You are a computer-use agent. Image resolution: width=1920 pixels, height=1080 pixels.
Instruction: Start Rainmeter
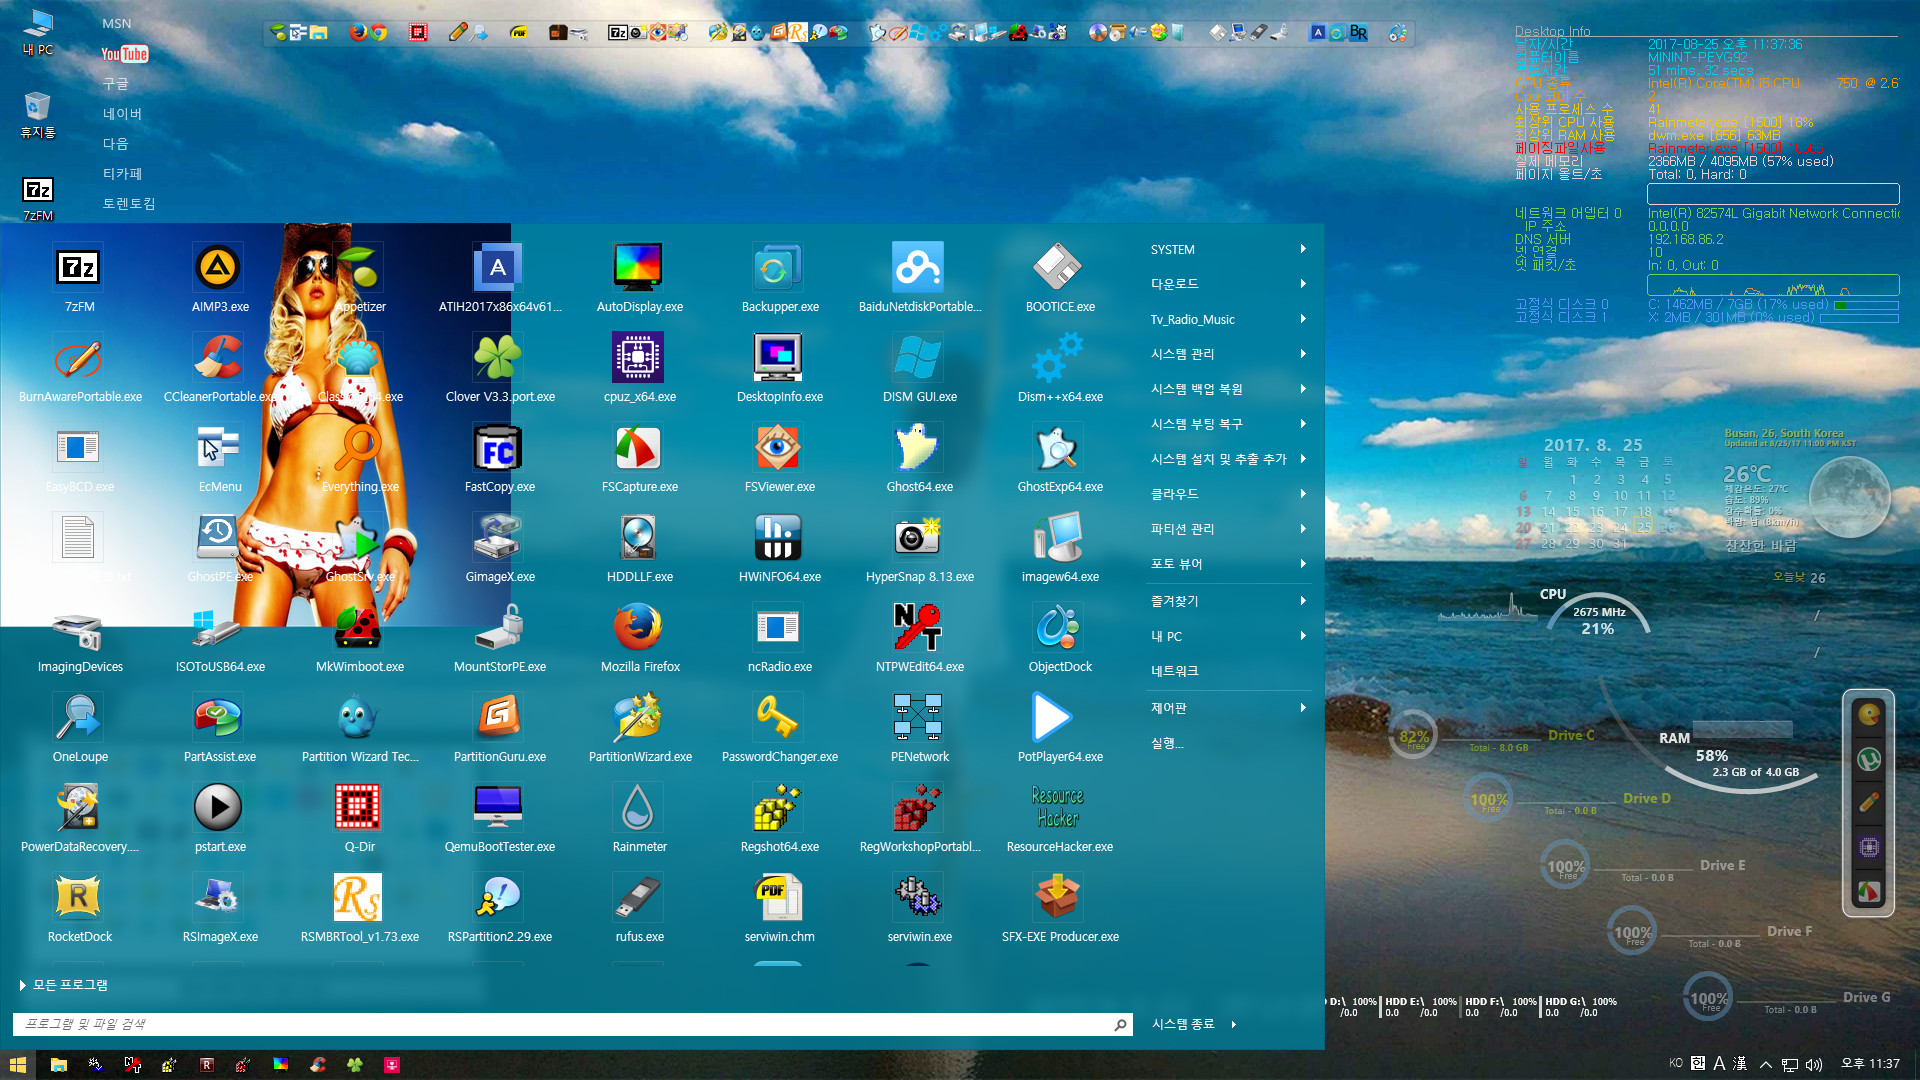pos(639,818)
